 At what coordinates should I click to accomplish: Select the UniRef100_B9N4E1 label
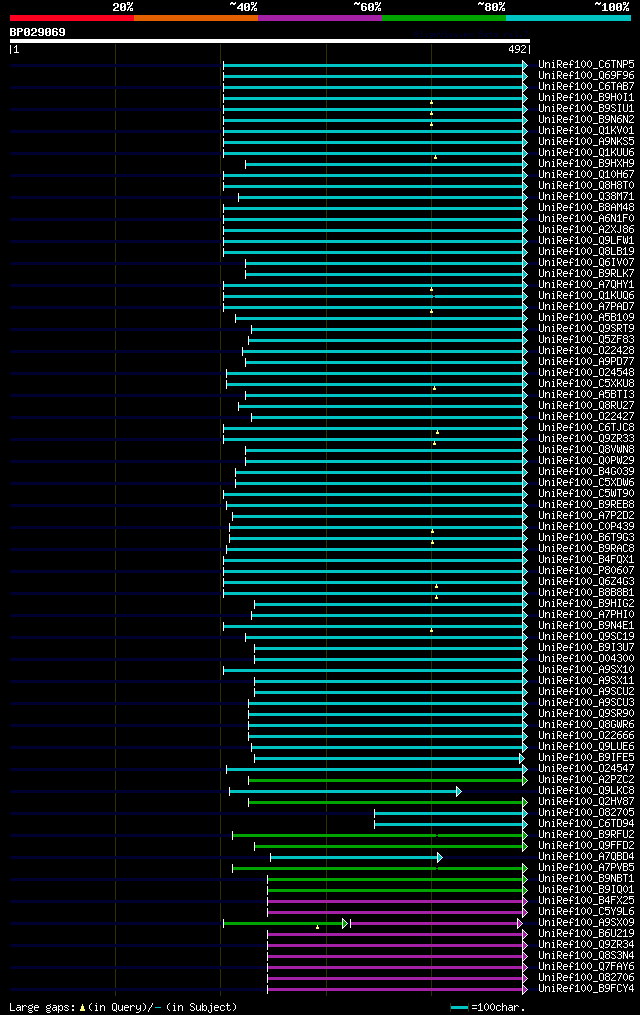pyautogui.click(x=586, y=626)
